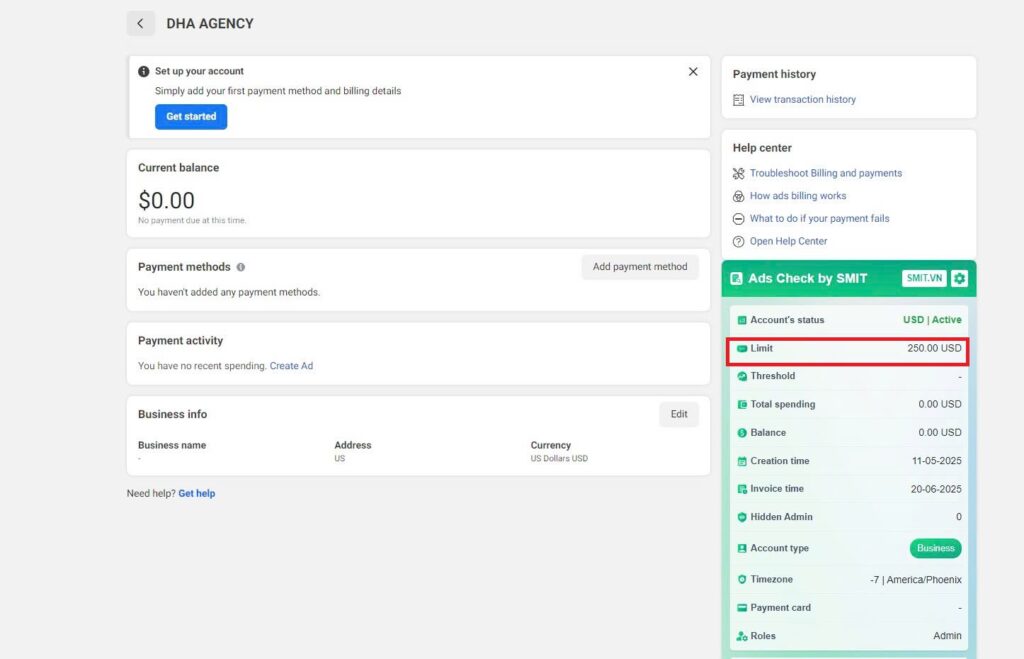Click the green Business account type badge
1024x659 pixels.
pos(935,548)
